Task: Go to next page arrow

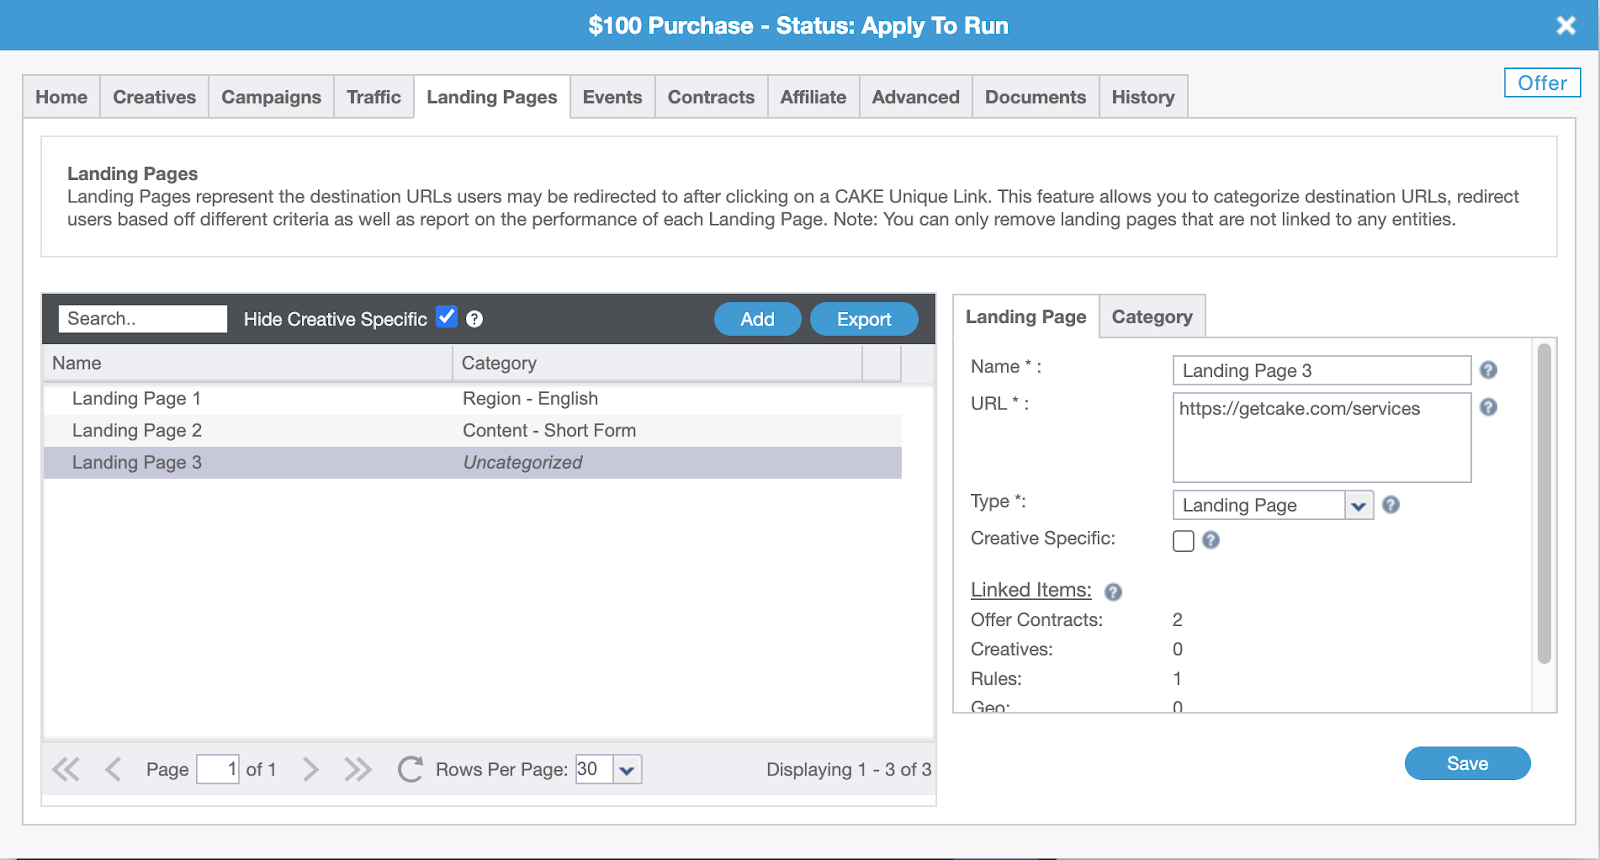Action: point(311,769)
